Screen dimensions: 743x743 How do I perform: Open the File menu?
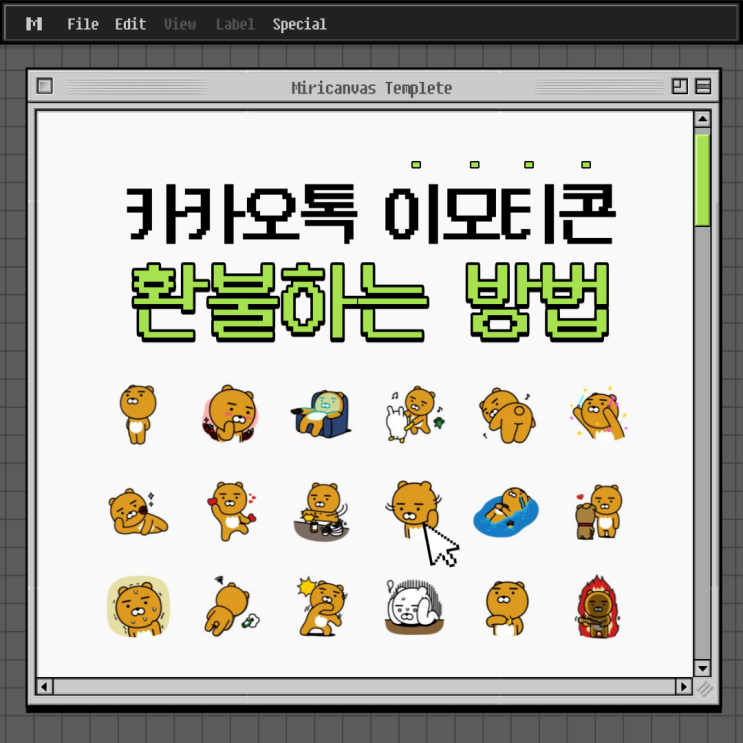(83, 24)
